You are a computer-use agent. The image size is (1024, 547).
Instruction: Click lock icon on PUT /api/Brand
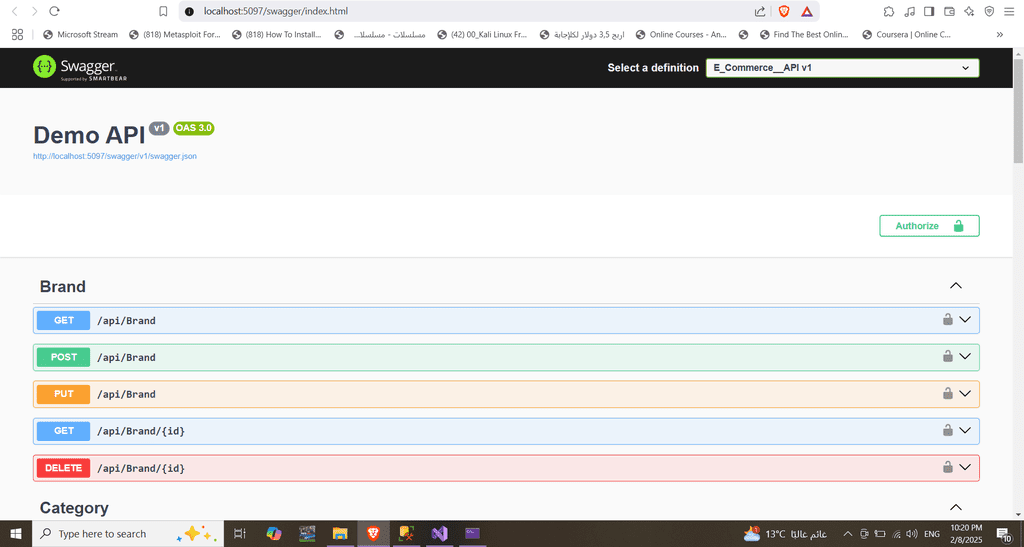948,393
